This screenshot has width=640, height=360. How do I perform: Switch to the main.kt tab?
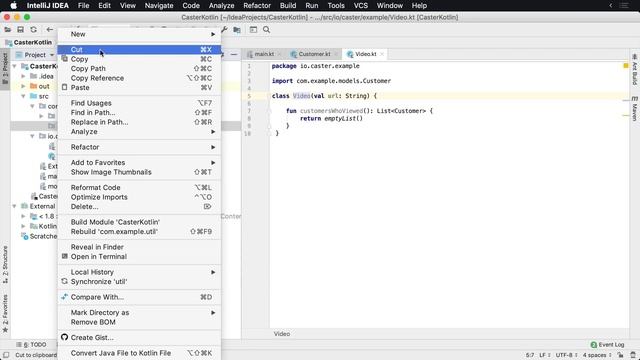pos(264,54)
